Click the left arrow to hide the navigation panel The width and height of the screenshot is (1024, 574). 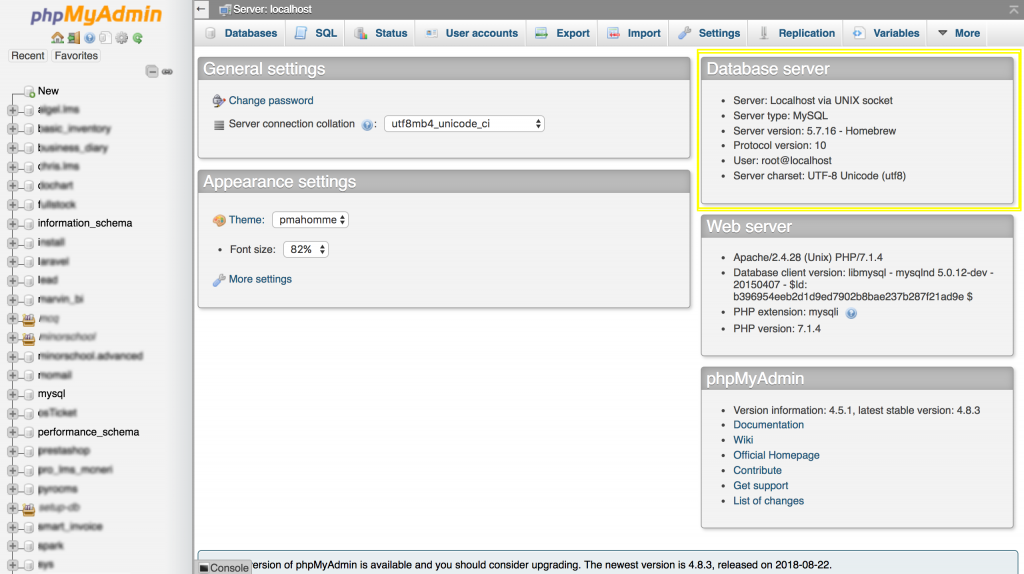pyautogui.click(x=201, y=9)
